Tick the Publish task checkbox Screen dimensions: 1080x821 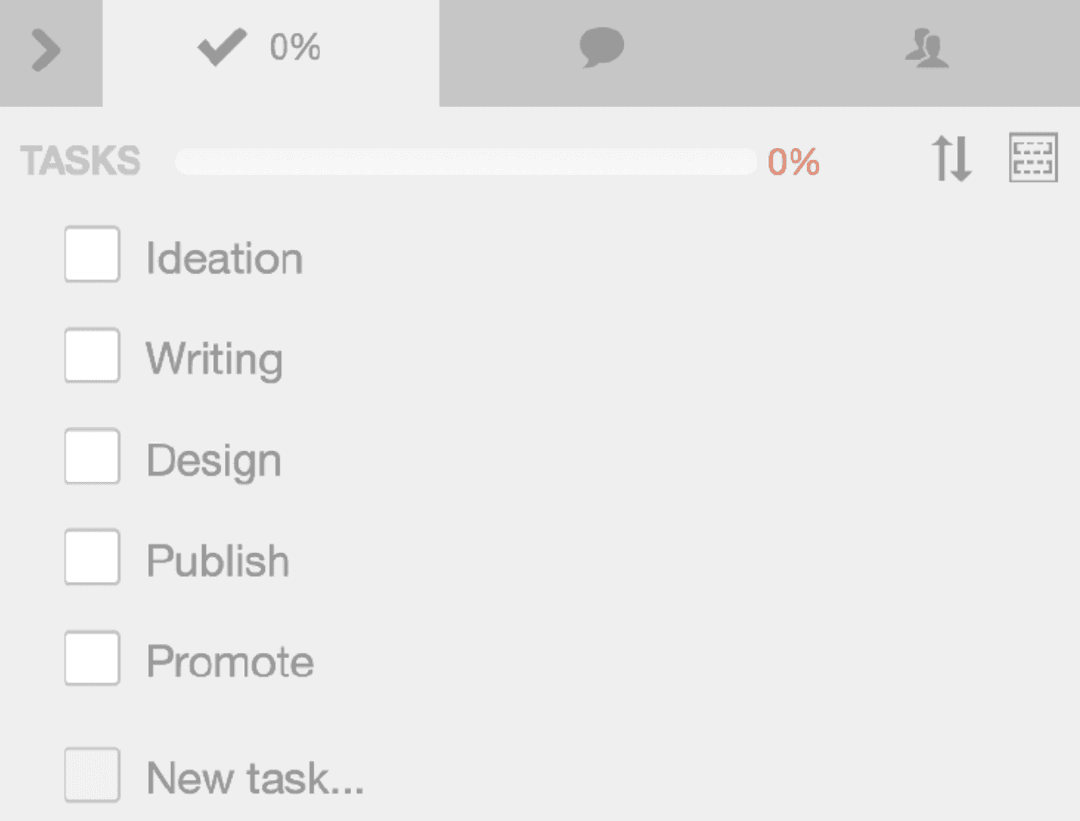[x=92, y=558]
